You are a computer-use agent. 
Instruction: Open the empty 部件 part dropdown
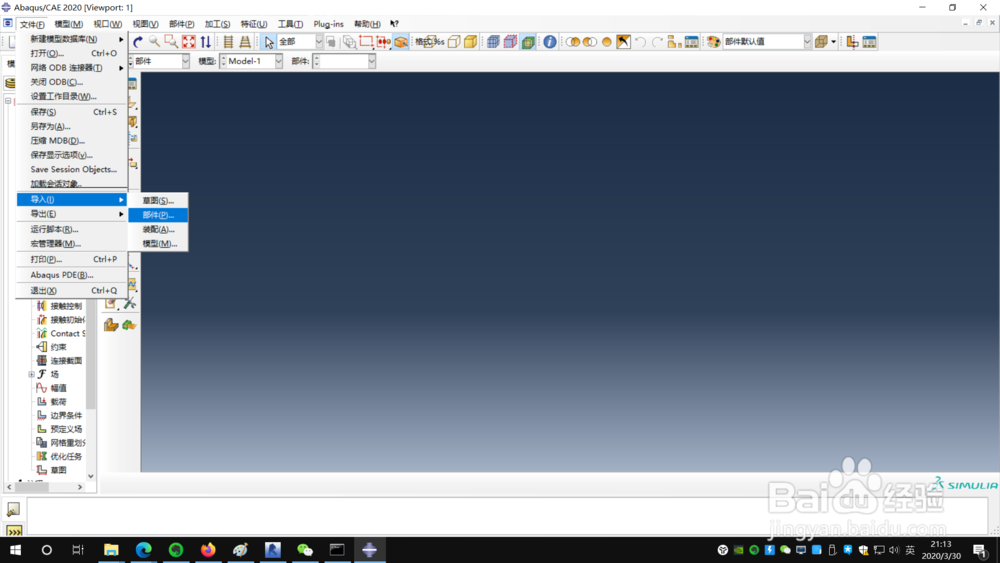[371, 61]
